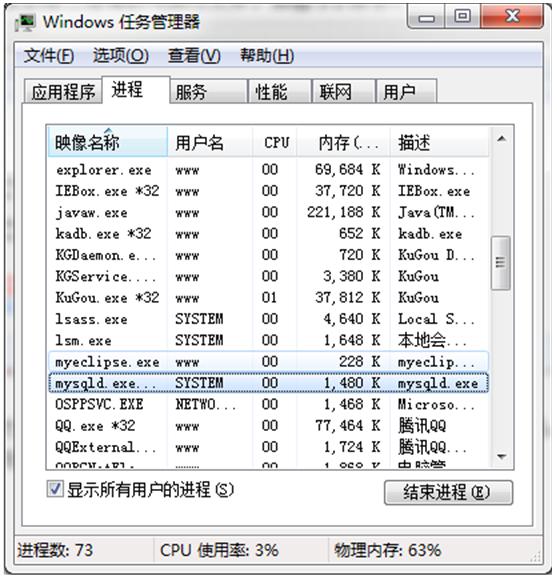557x580 pixels.
Task: Select the mysqld.exe... process row
Action: pos(269,383)
